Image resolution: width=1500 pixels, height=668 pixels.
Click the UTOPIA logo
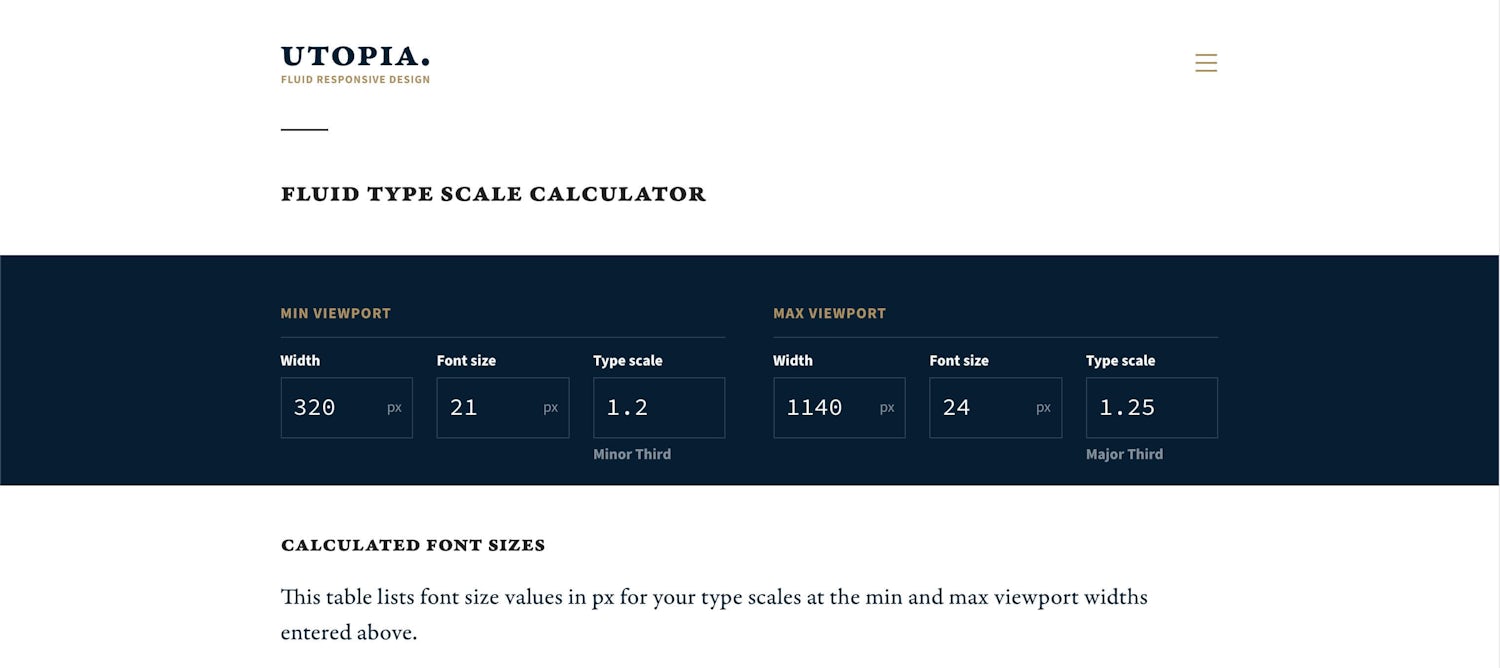[355, 57]
